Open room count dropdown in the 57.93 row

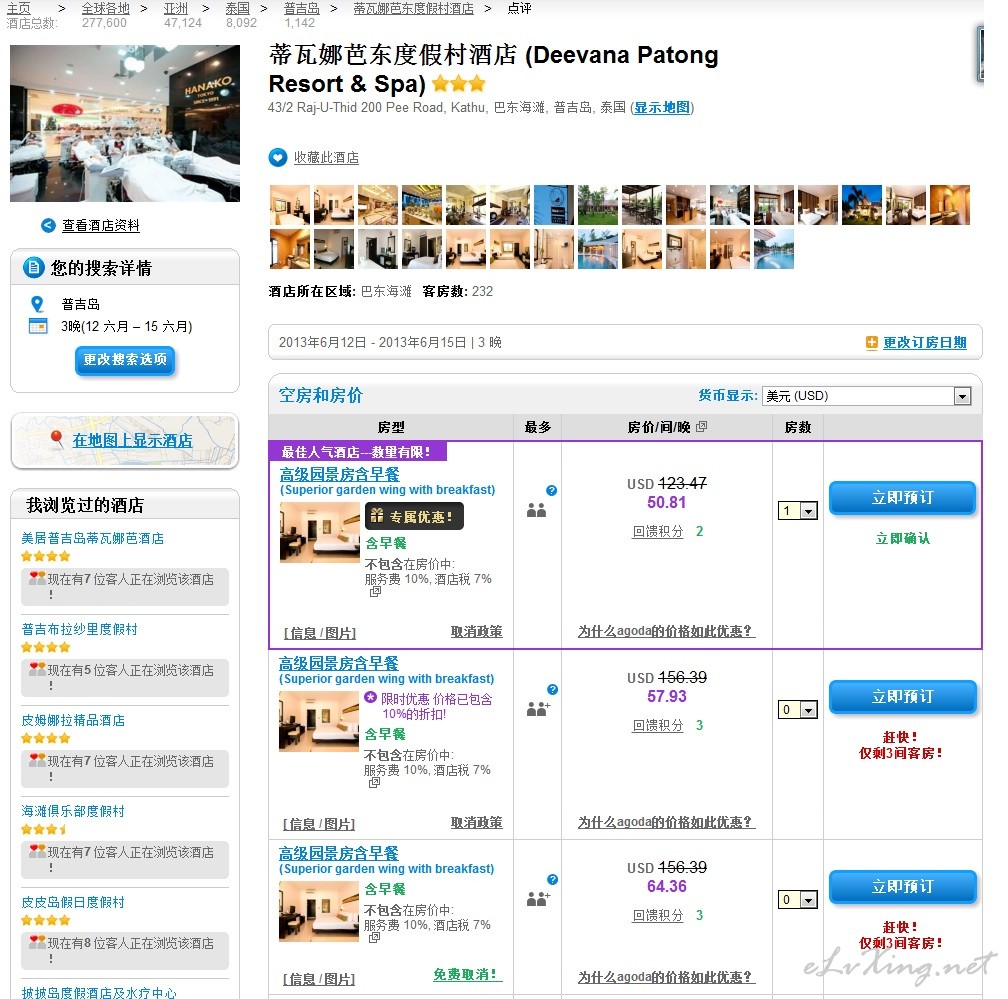coord(798,710)
